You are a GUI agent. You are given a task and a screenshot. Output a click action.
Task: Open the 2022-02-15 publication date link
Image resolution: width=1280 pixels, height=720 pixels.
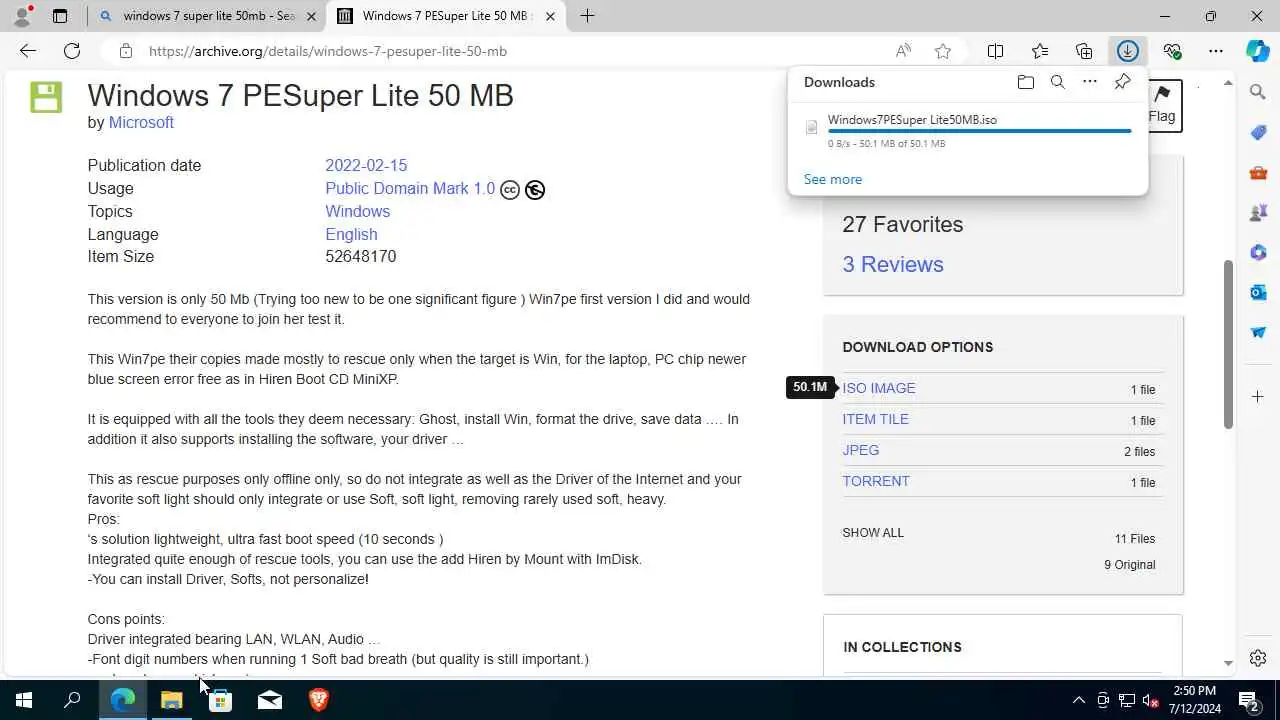[x=366, y=165]
